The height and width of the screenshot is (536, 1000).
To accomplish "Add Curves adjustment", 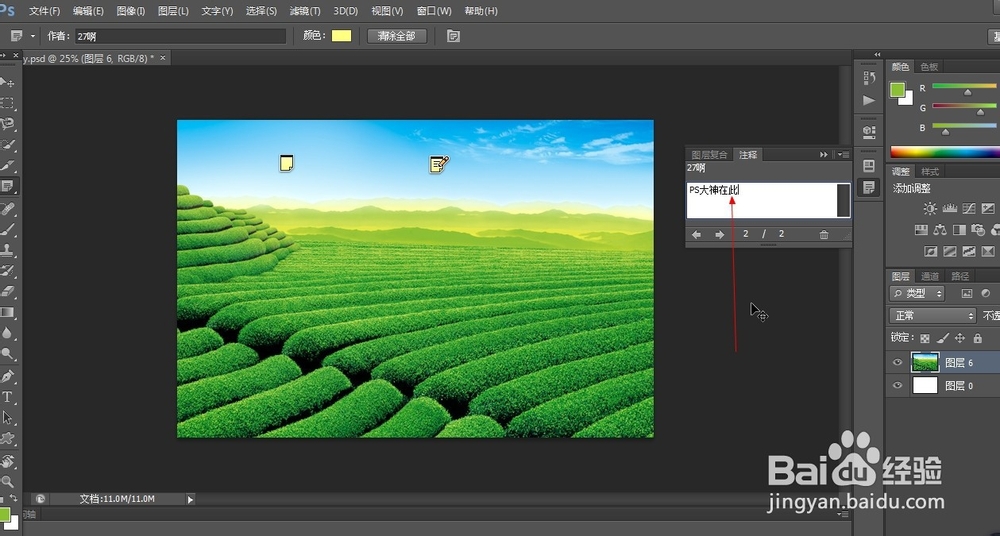I will tap(969, 208).
